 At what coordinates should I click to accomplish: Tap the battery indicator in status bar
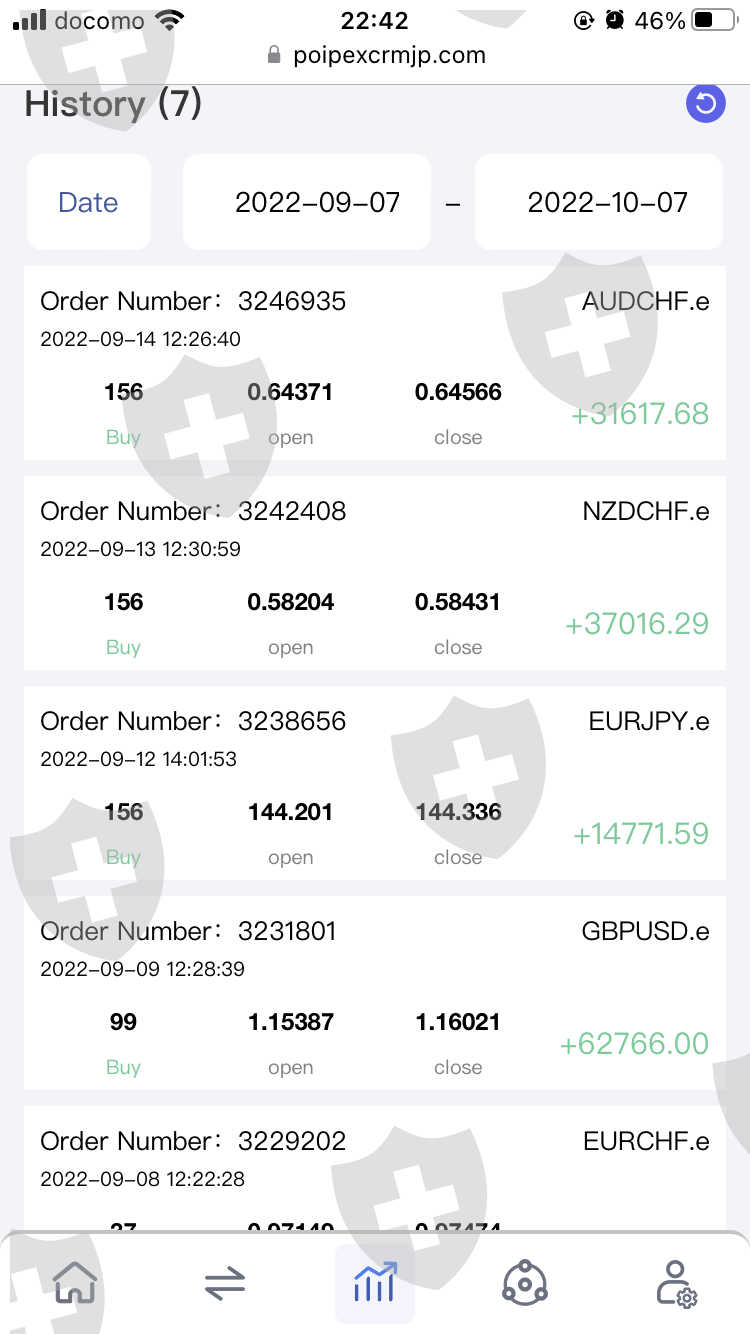point(714,20)
